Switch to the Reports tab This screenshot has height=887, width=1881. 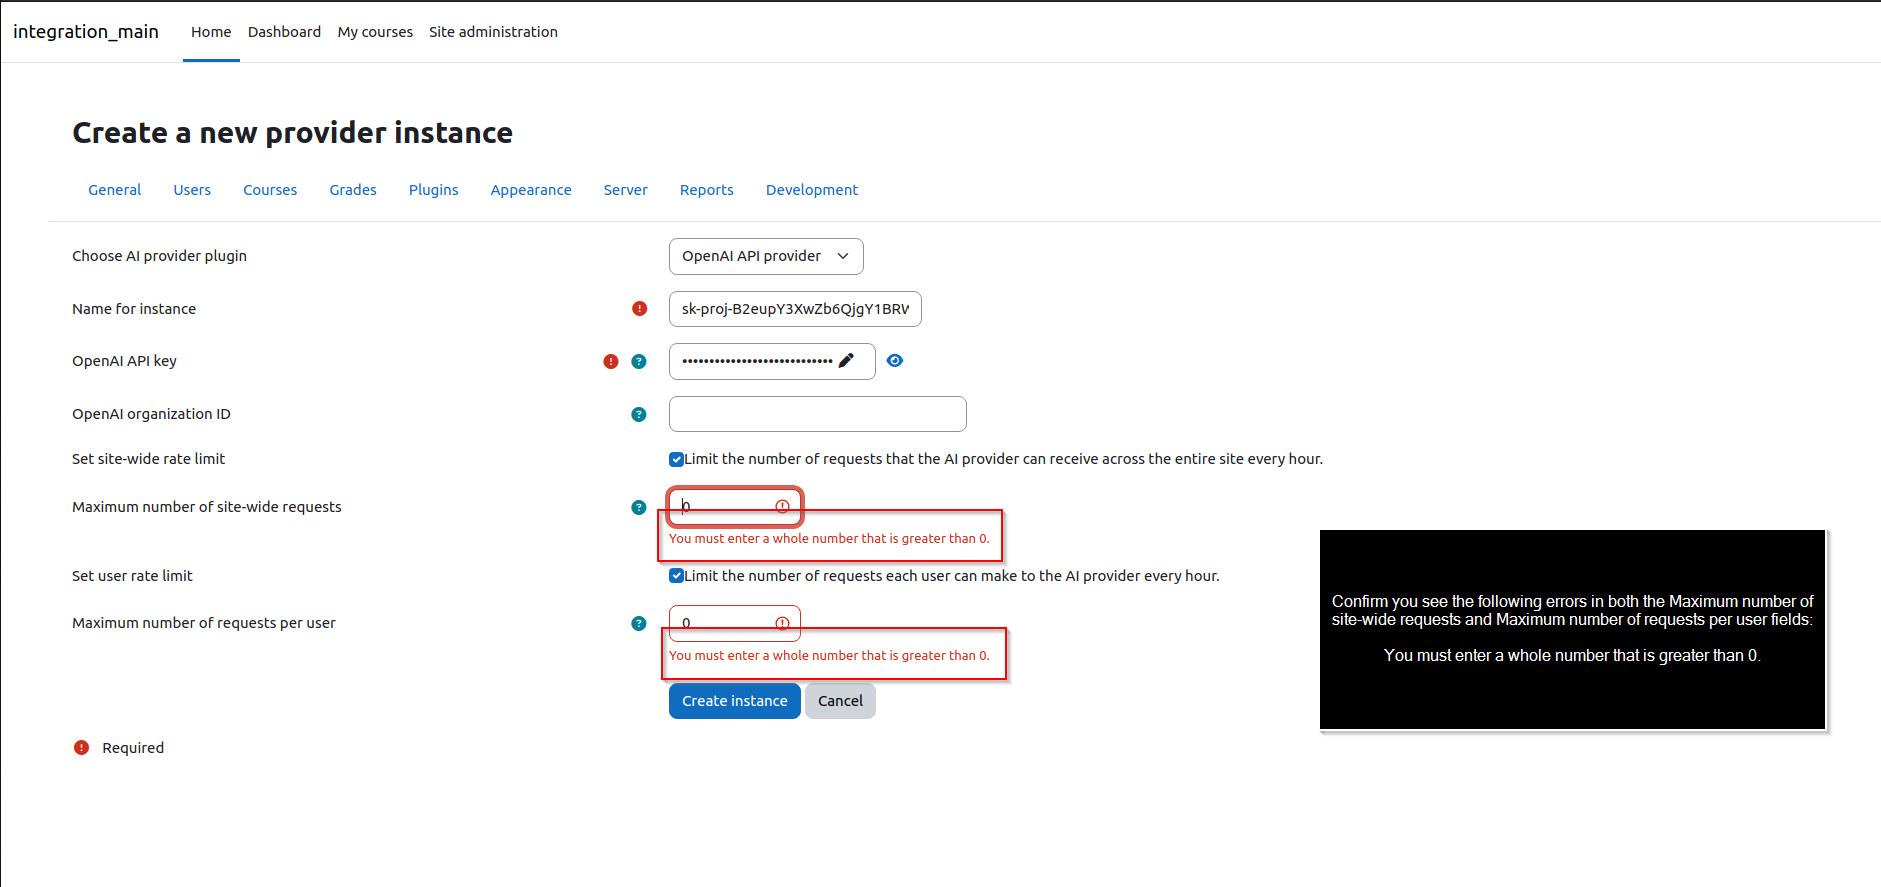[707, 190]
